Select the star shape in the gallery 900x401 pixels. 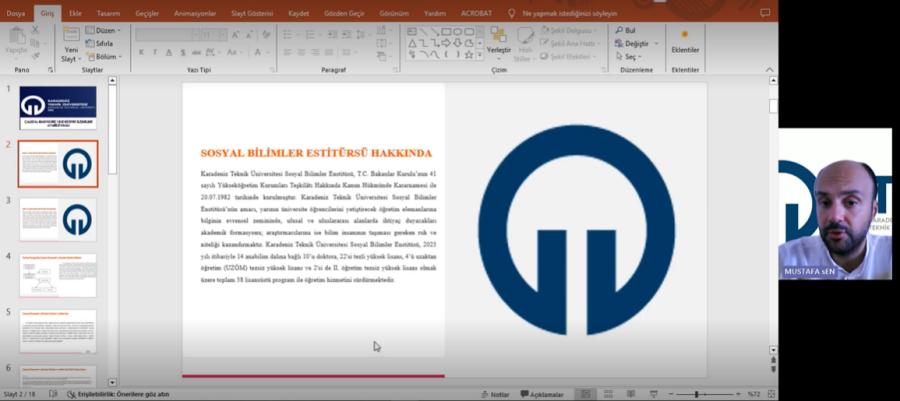tap(469, 55)
